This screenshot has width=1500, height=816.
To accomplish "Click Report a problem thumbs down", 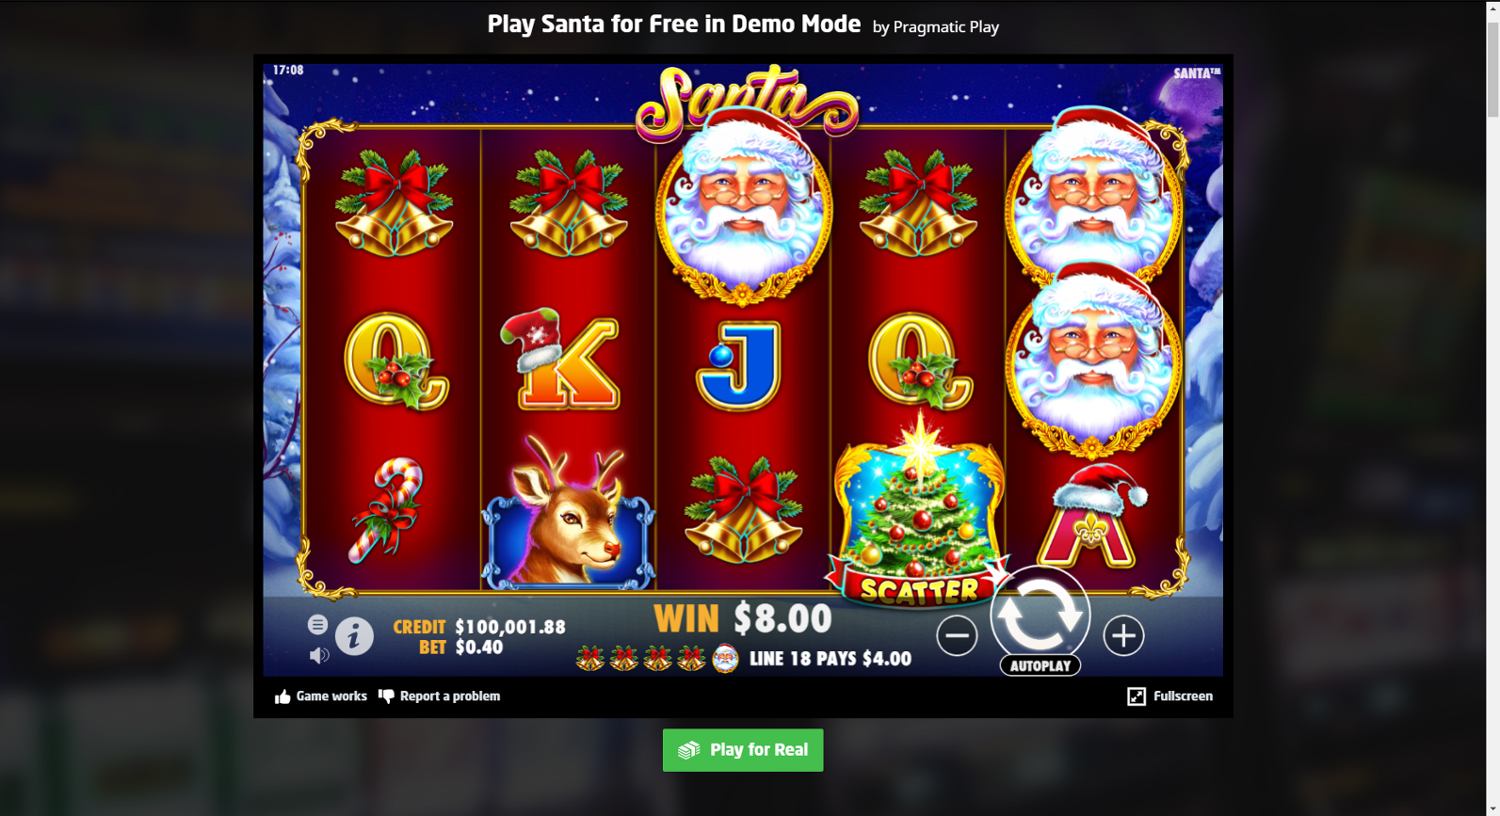I will [439, 696].
